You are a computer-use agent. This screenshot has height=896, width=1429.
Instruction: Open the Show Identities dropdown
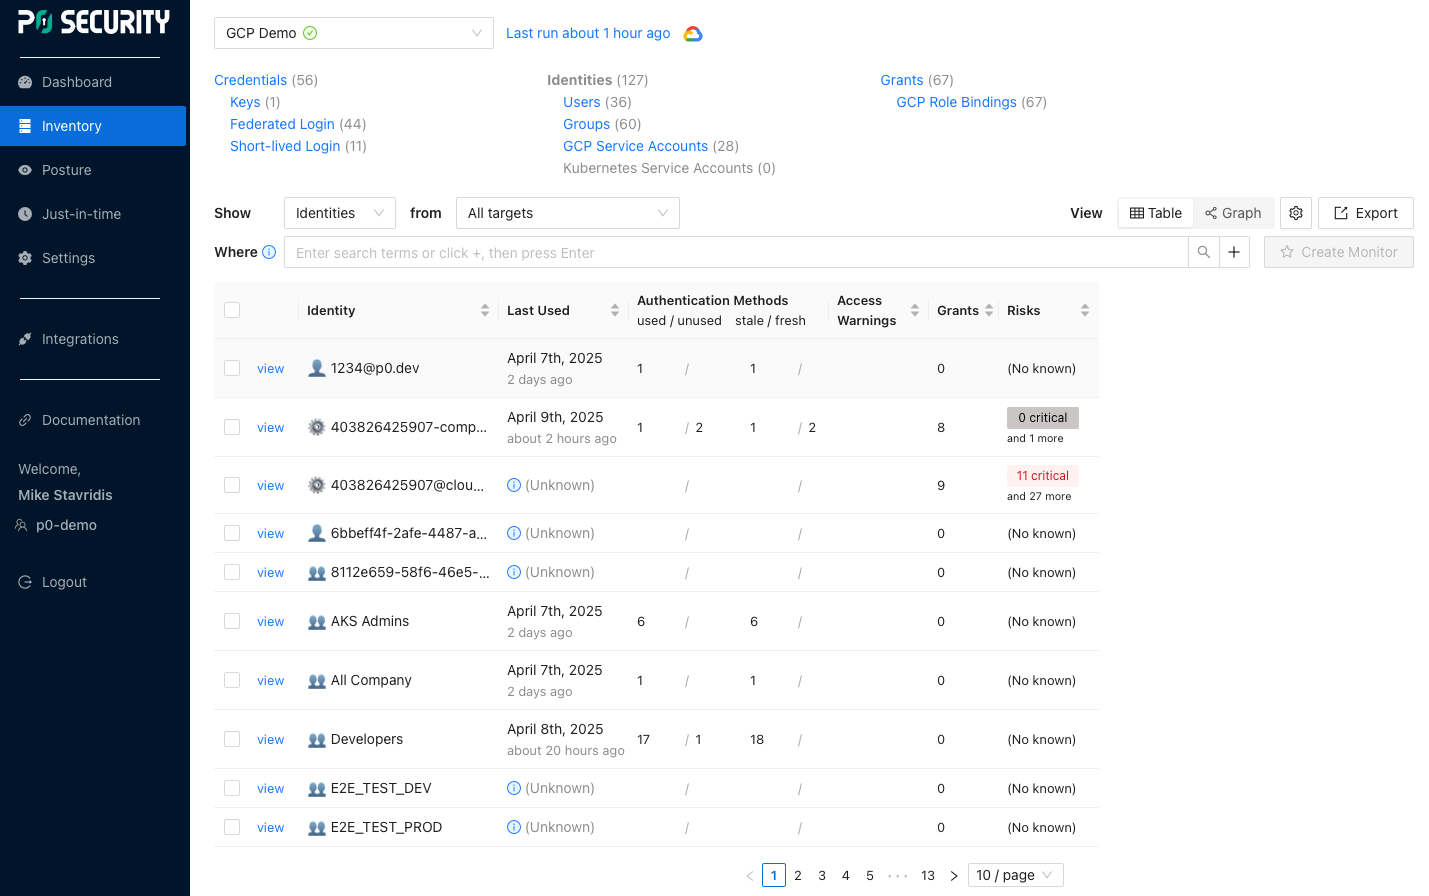tap(340, 213)
